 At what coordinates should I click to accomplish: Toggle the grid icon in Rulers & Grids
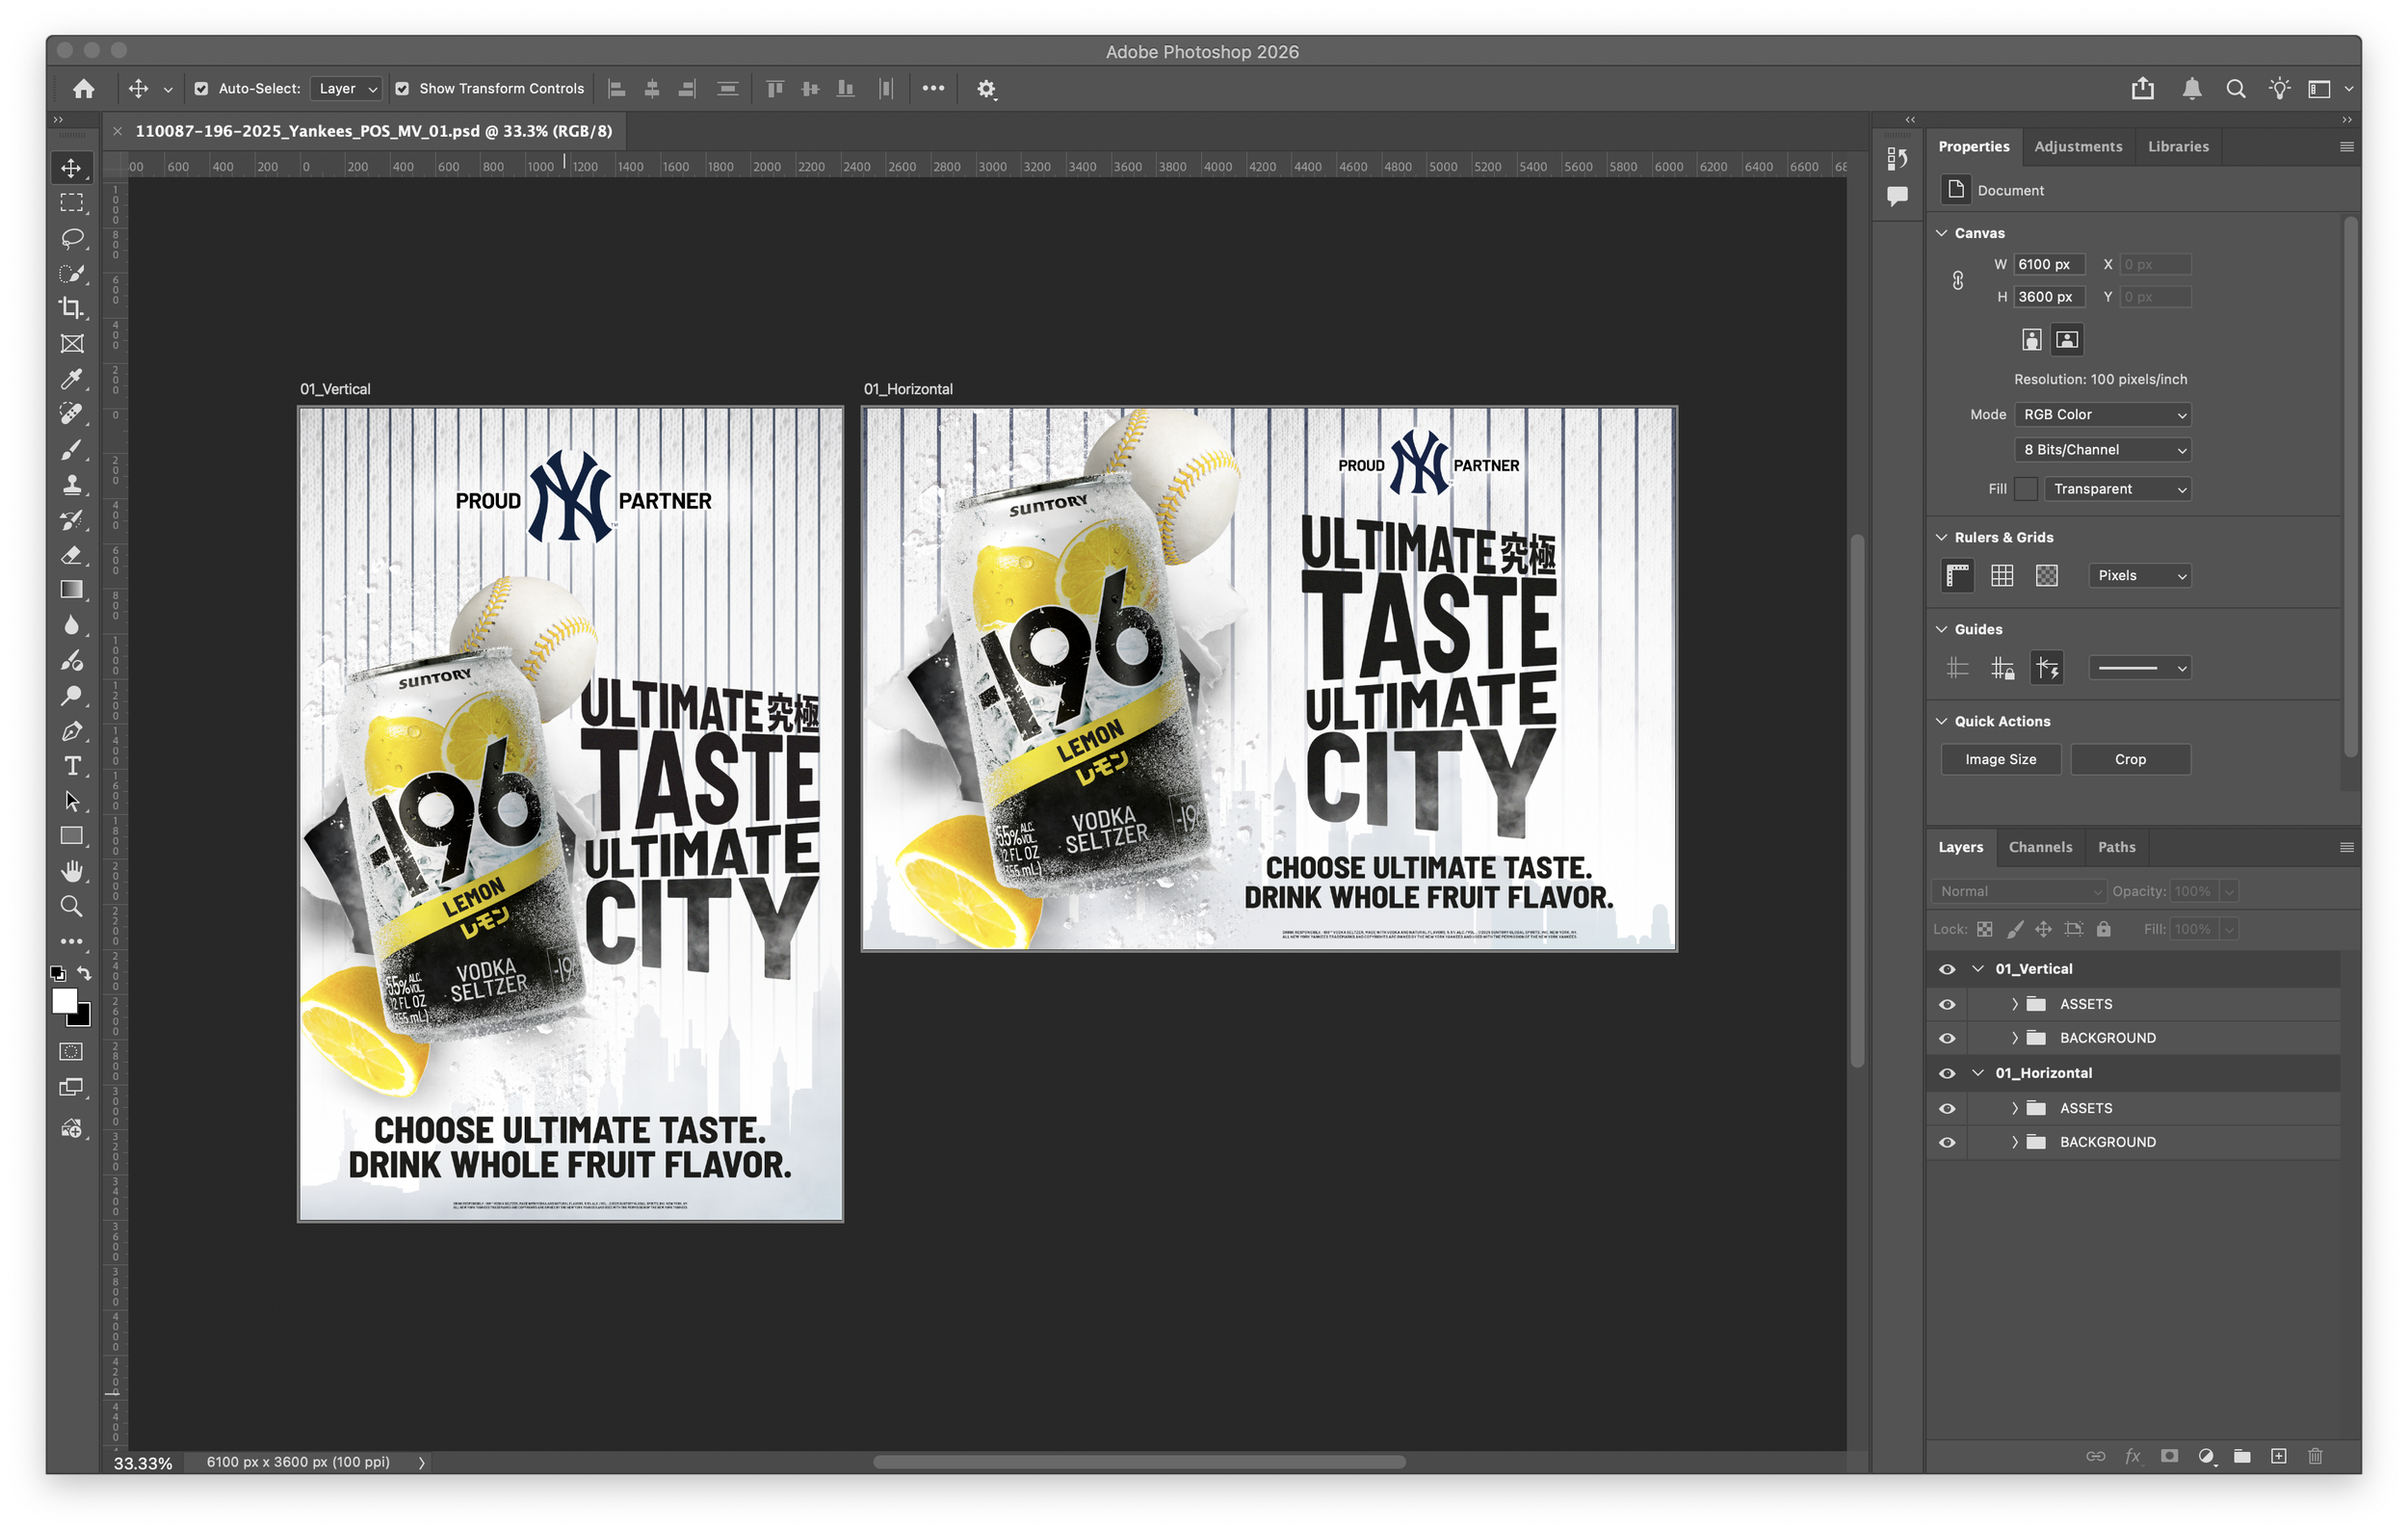(2002, 575)
